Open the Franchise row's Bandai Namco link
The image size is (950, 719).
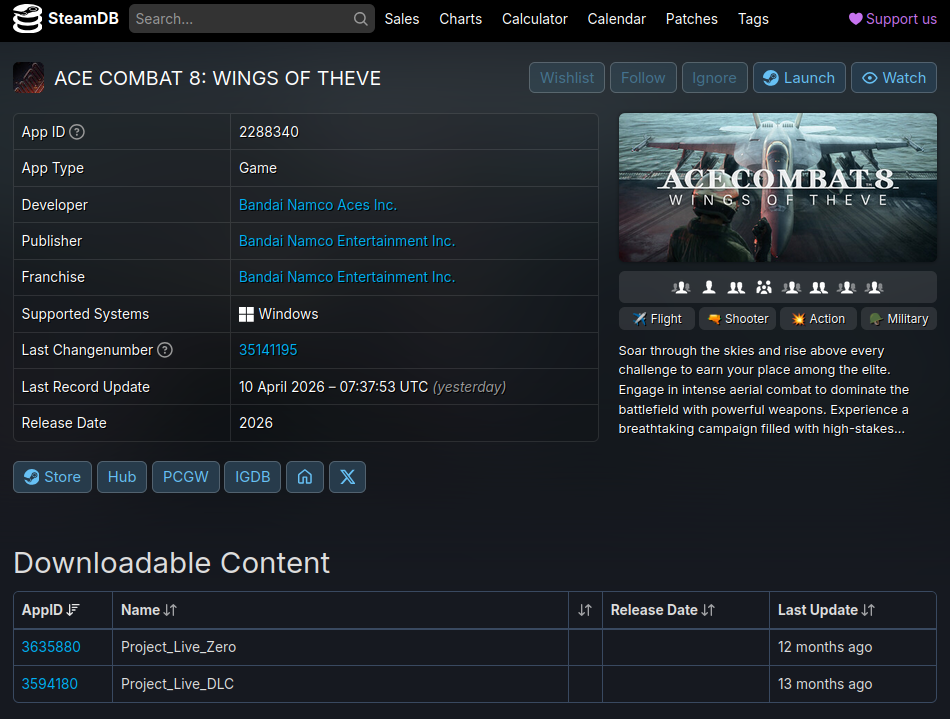coord(347,277)
